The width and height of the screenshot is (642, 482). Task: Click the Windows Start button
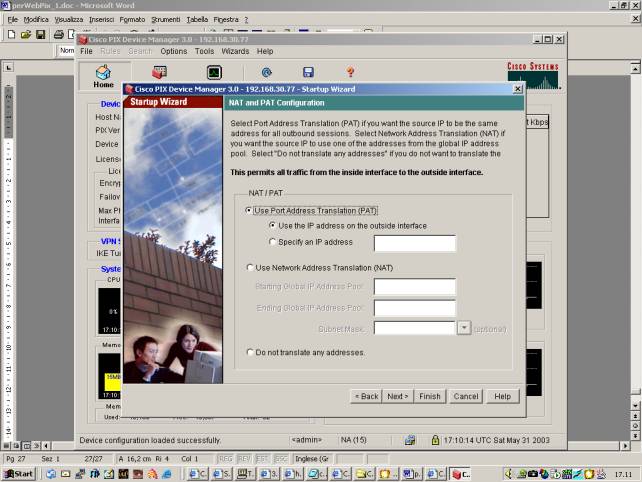point(18,474)
